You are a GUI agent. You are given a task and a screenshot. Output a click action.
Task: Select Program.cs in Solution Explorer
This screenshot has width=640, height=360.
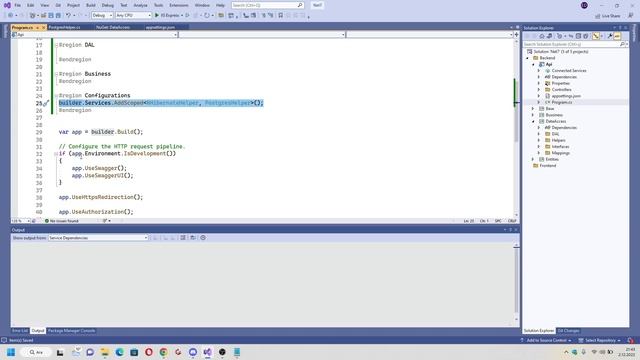coord(562,102)
